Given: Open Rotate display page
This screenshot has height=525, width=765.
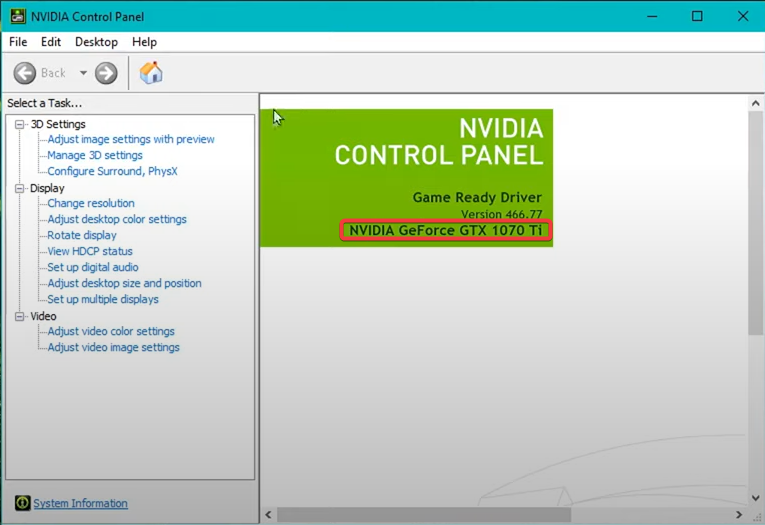Looking at the screenshot, I should (x=82, y=235).
